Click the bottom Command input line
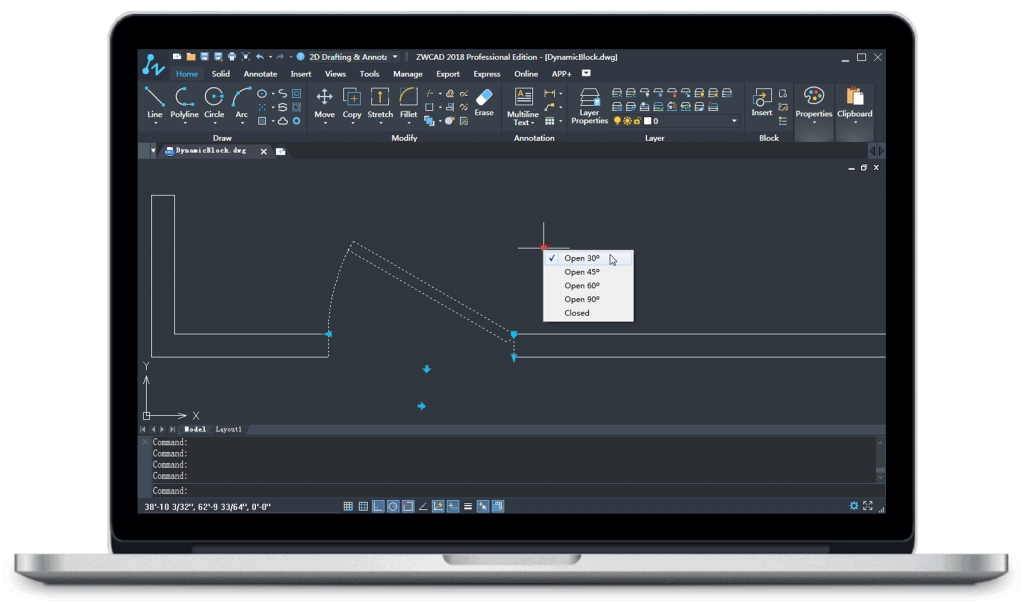 [x=500, y=491]
